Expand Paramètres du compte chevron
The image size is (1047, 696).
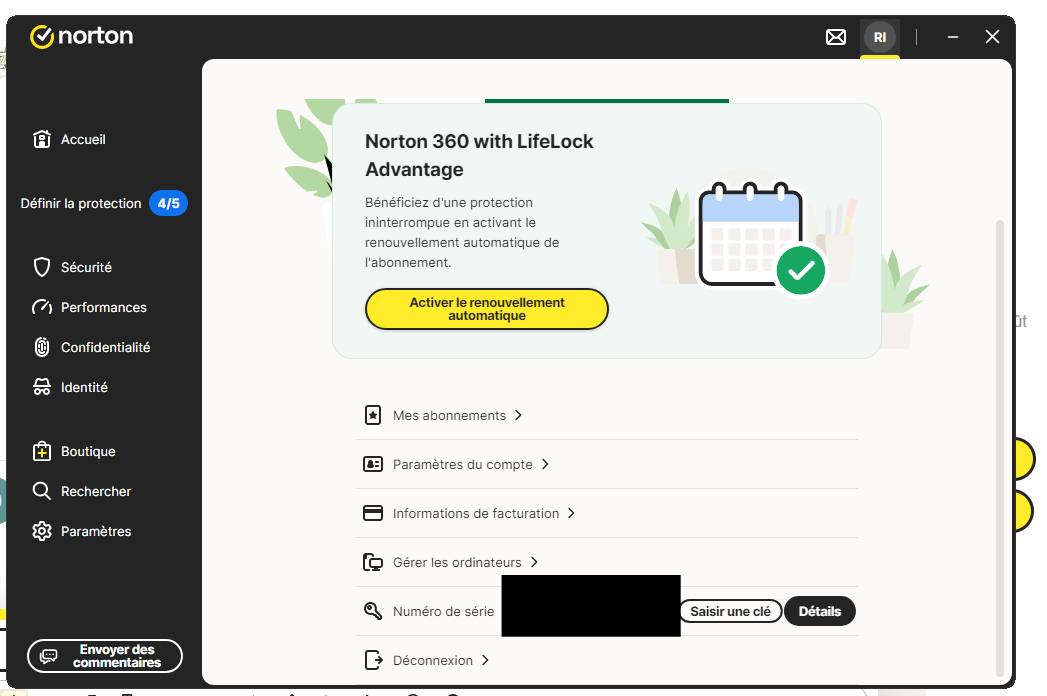546,464
